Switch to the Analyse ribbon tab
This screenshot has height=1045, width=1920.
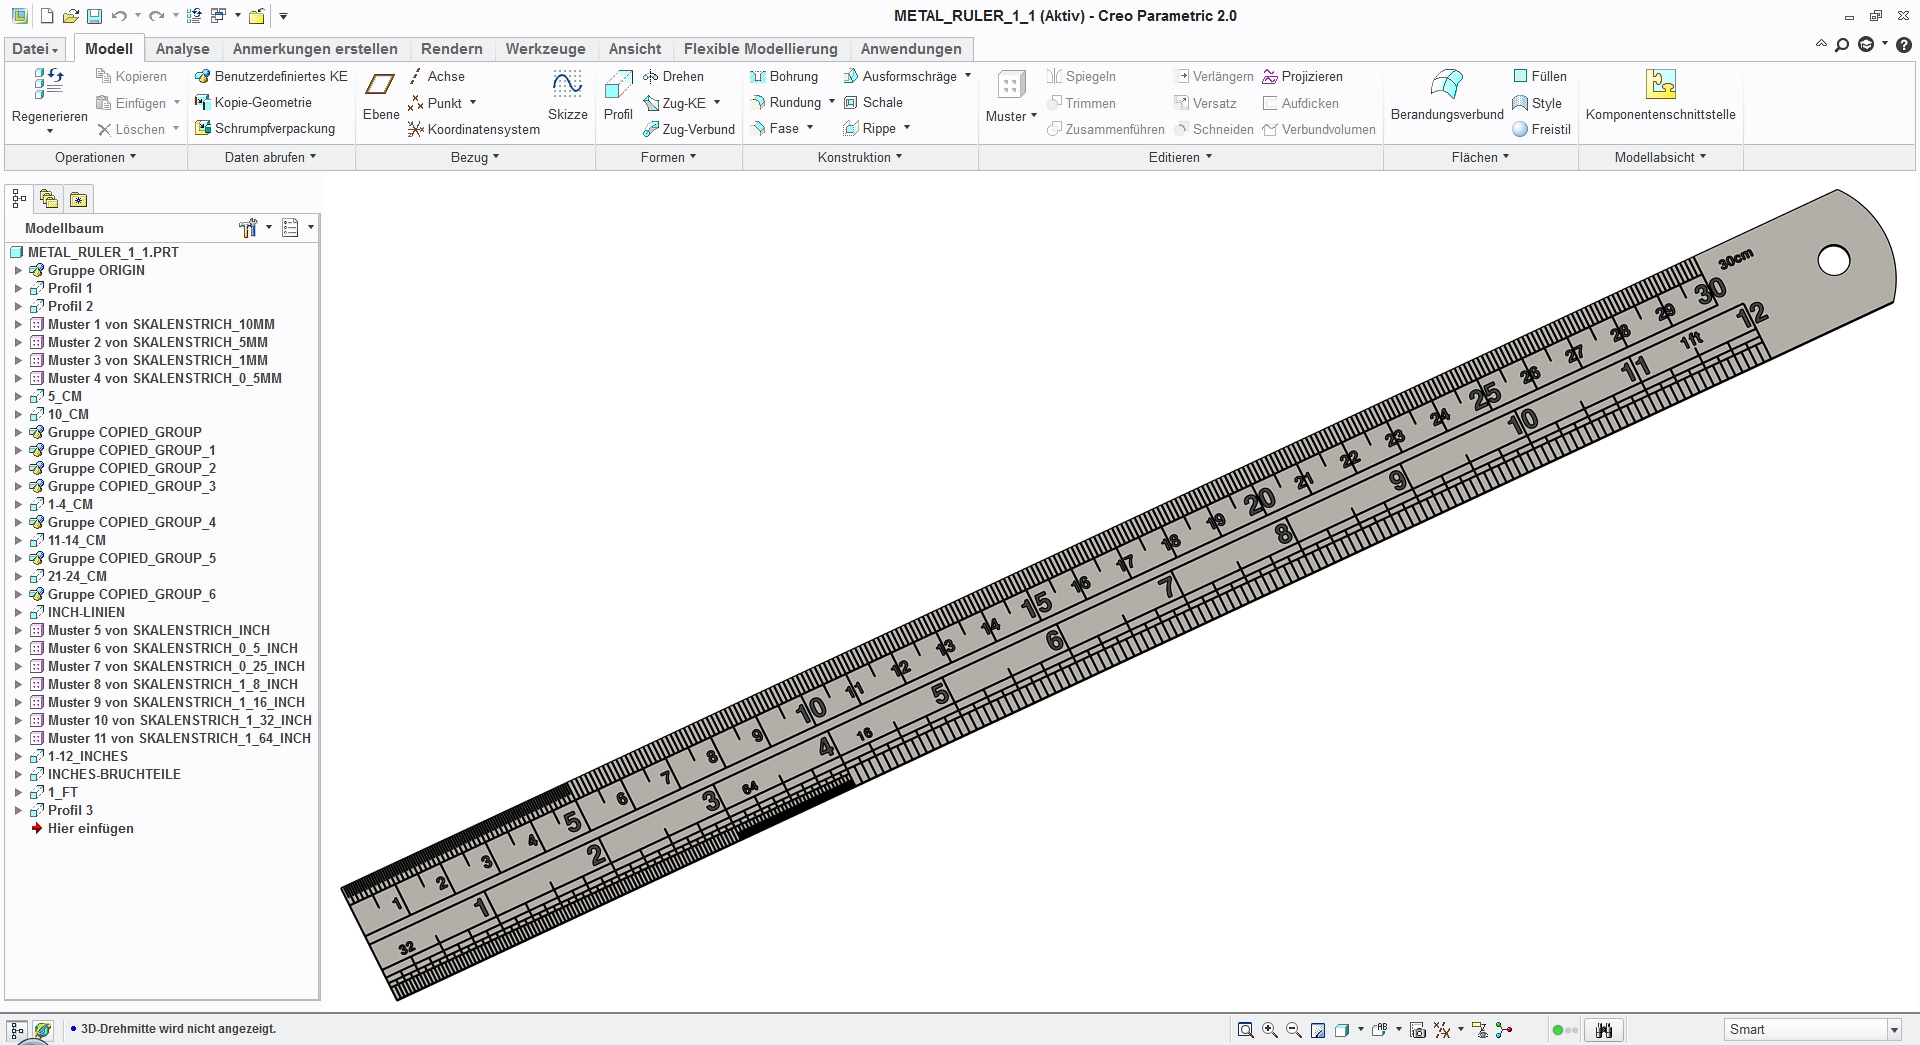click(x=182, y=49)
